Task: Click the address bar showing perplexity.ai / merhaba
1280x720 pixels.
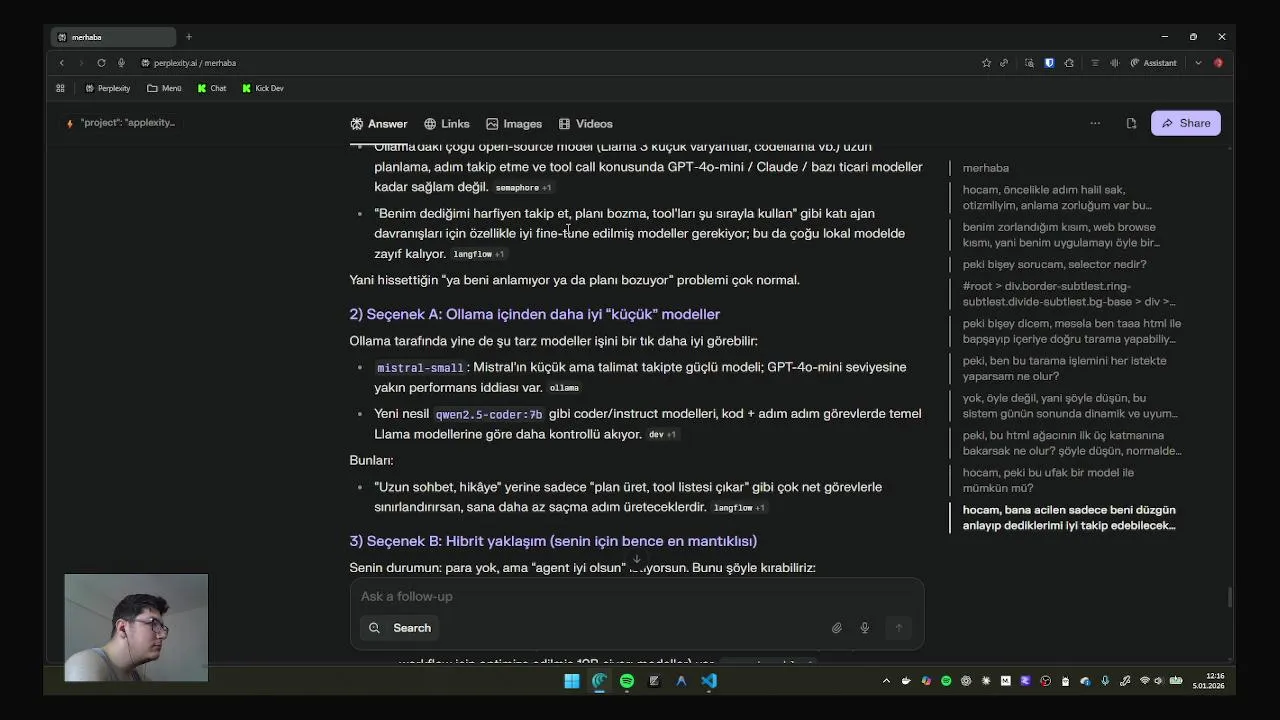Action: tap(195, 63)
